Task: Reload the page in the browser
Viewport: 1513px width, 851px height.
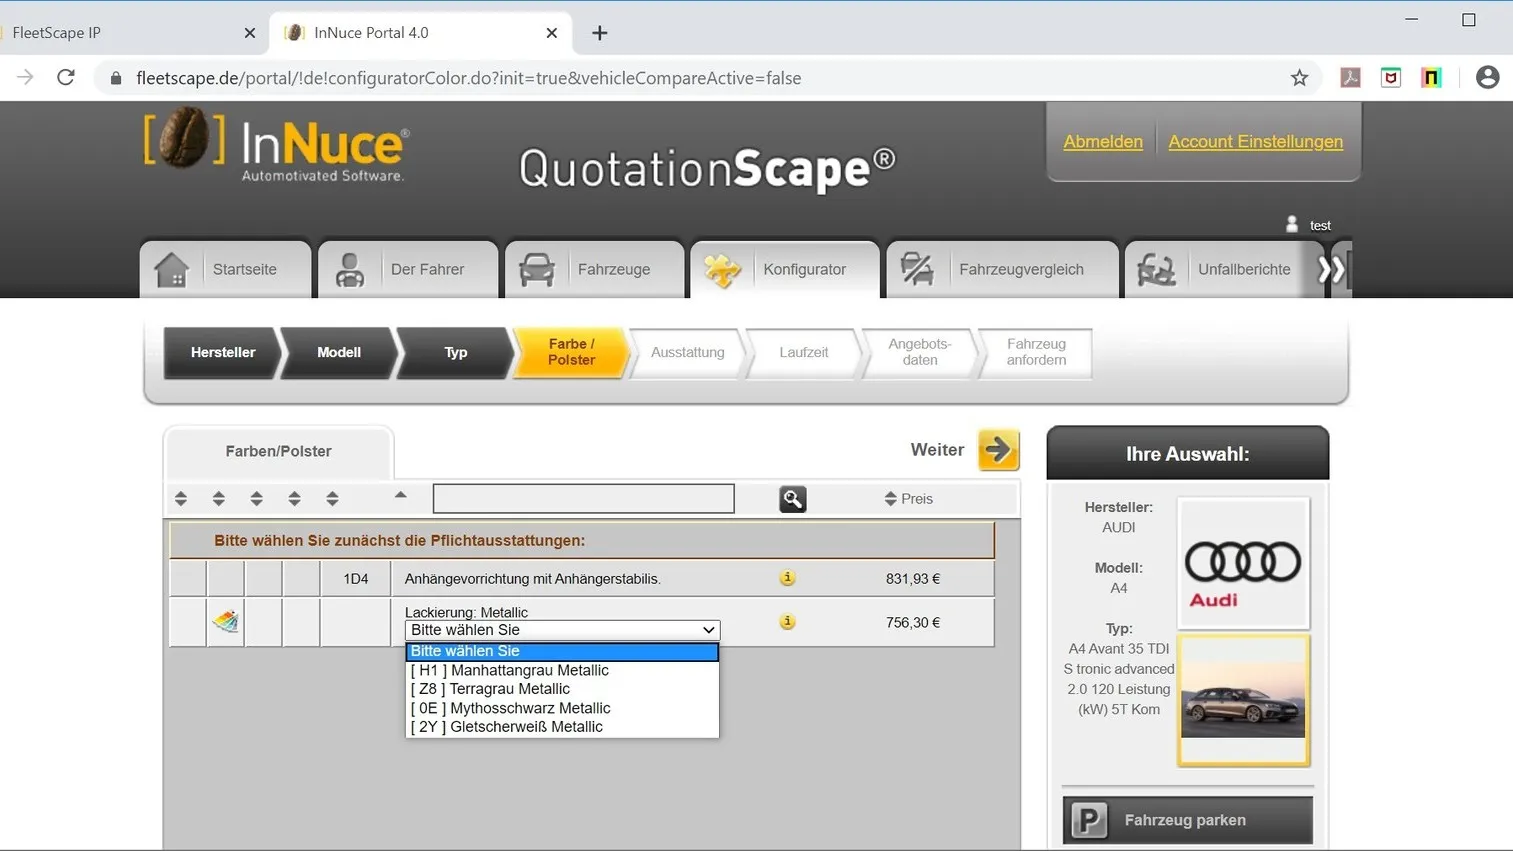Action: pyautogui.click(x=66, y=78)
